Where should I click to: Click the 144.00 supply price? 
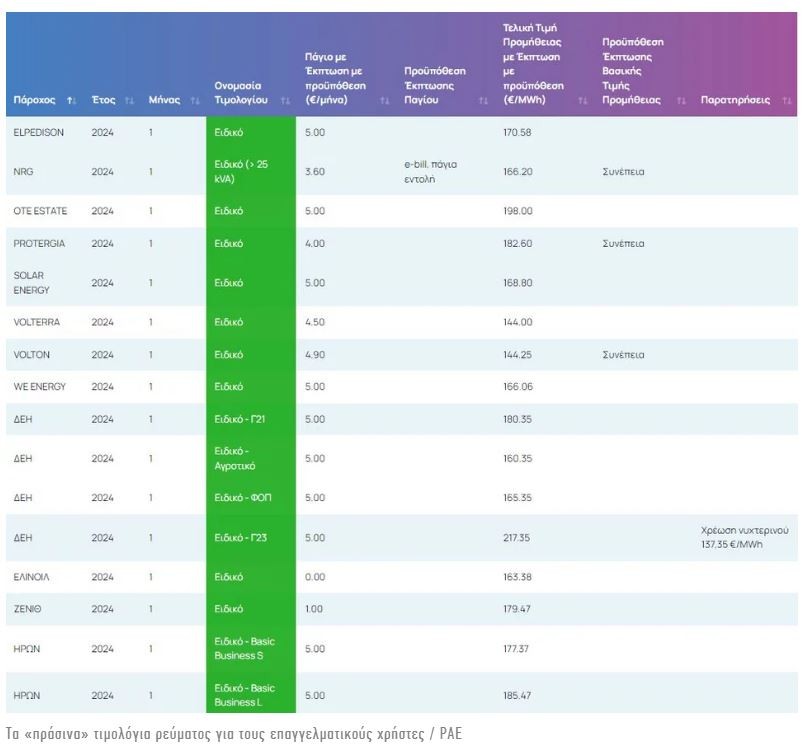518,322
